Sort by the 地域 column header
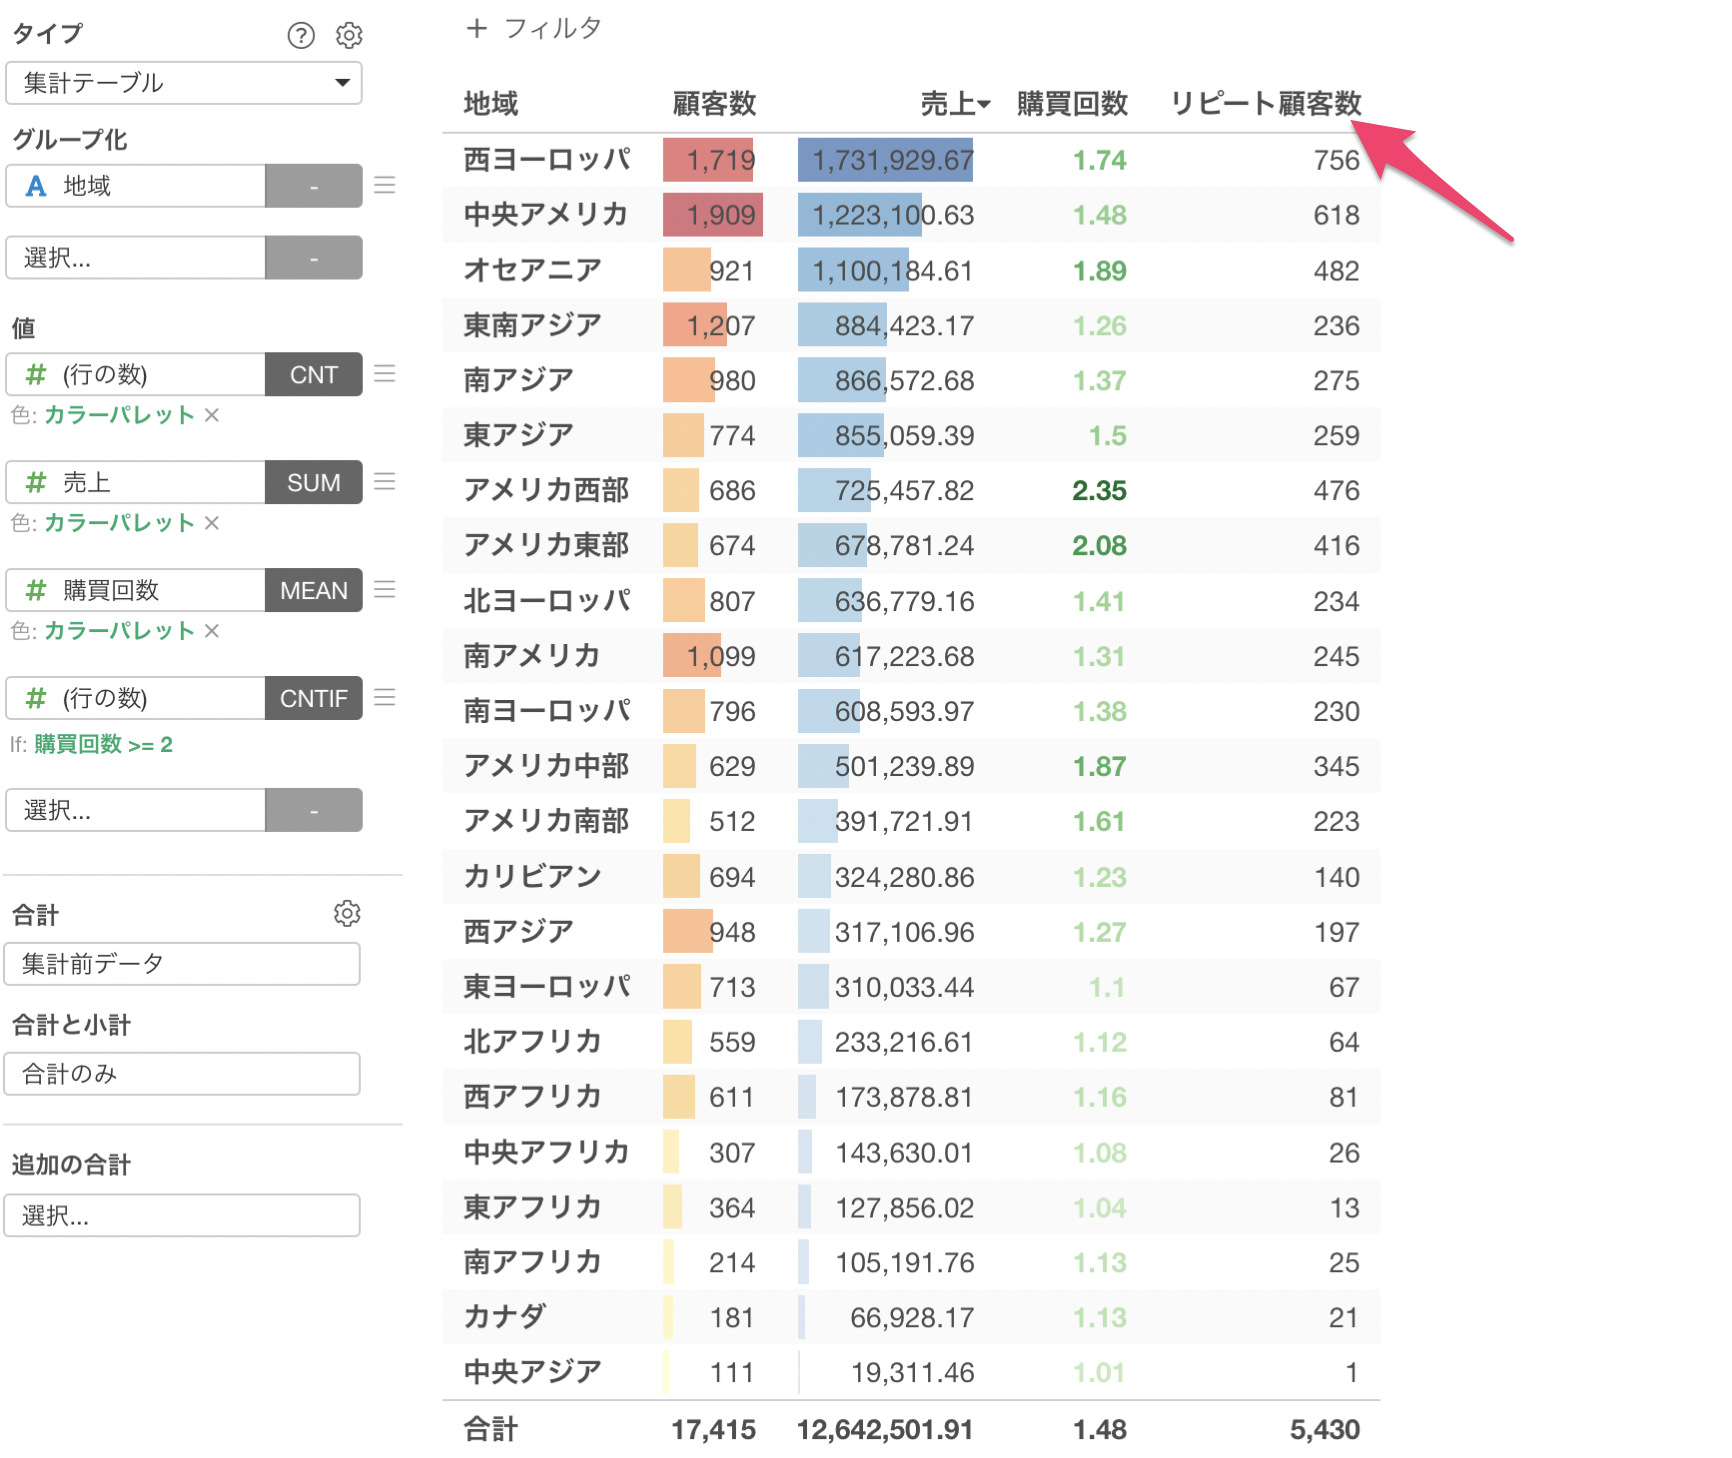 491,104
